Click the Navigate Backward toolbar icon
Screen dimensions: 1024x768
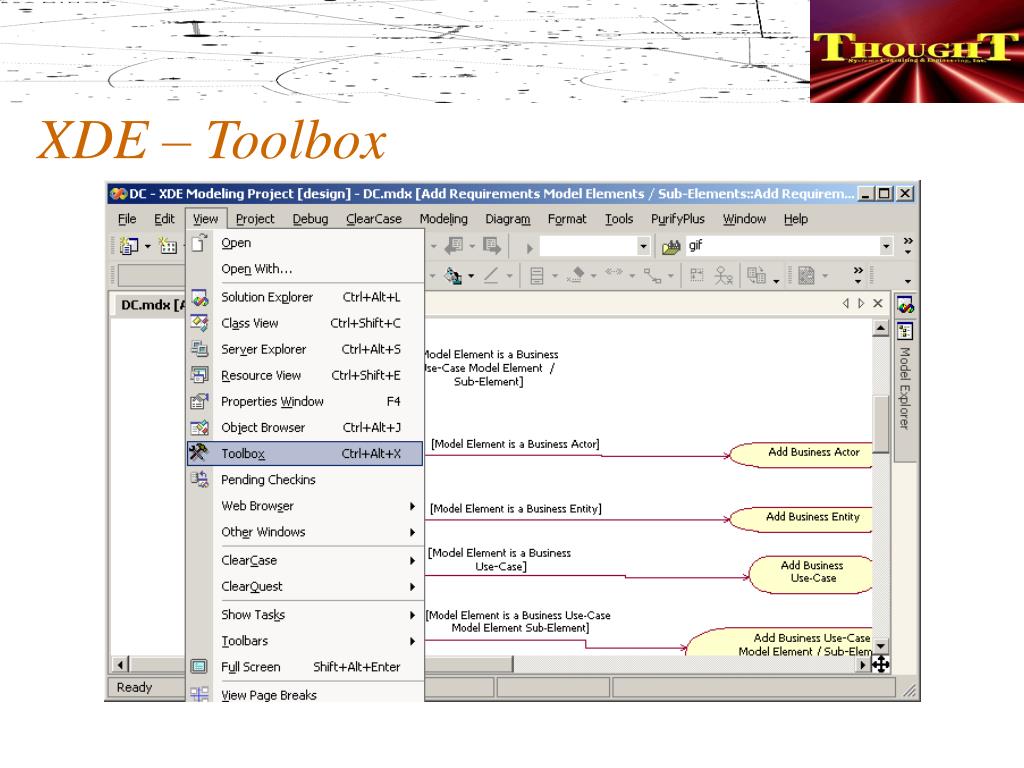tap(454, 246)
